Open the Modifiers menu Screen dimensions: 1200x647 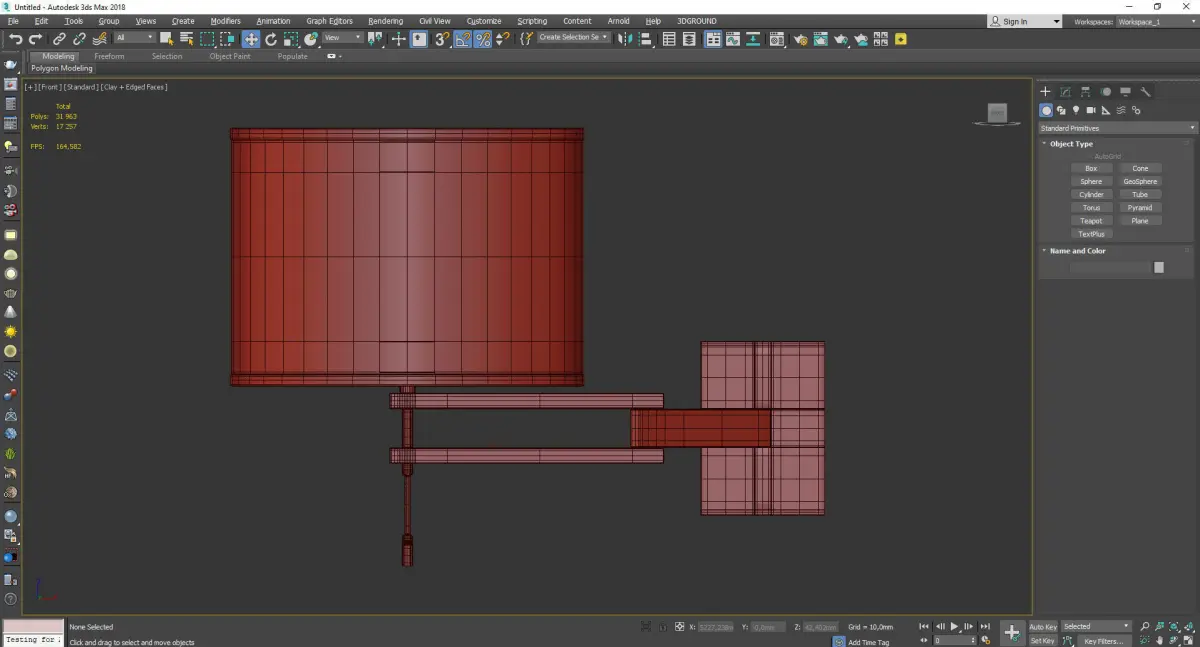tap(225, 21)
